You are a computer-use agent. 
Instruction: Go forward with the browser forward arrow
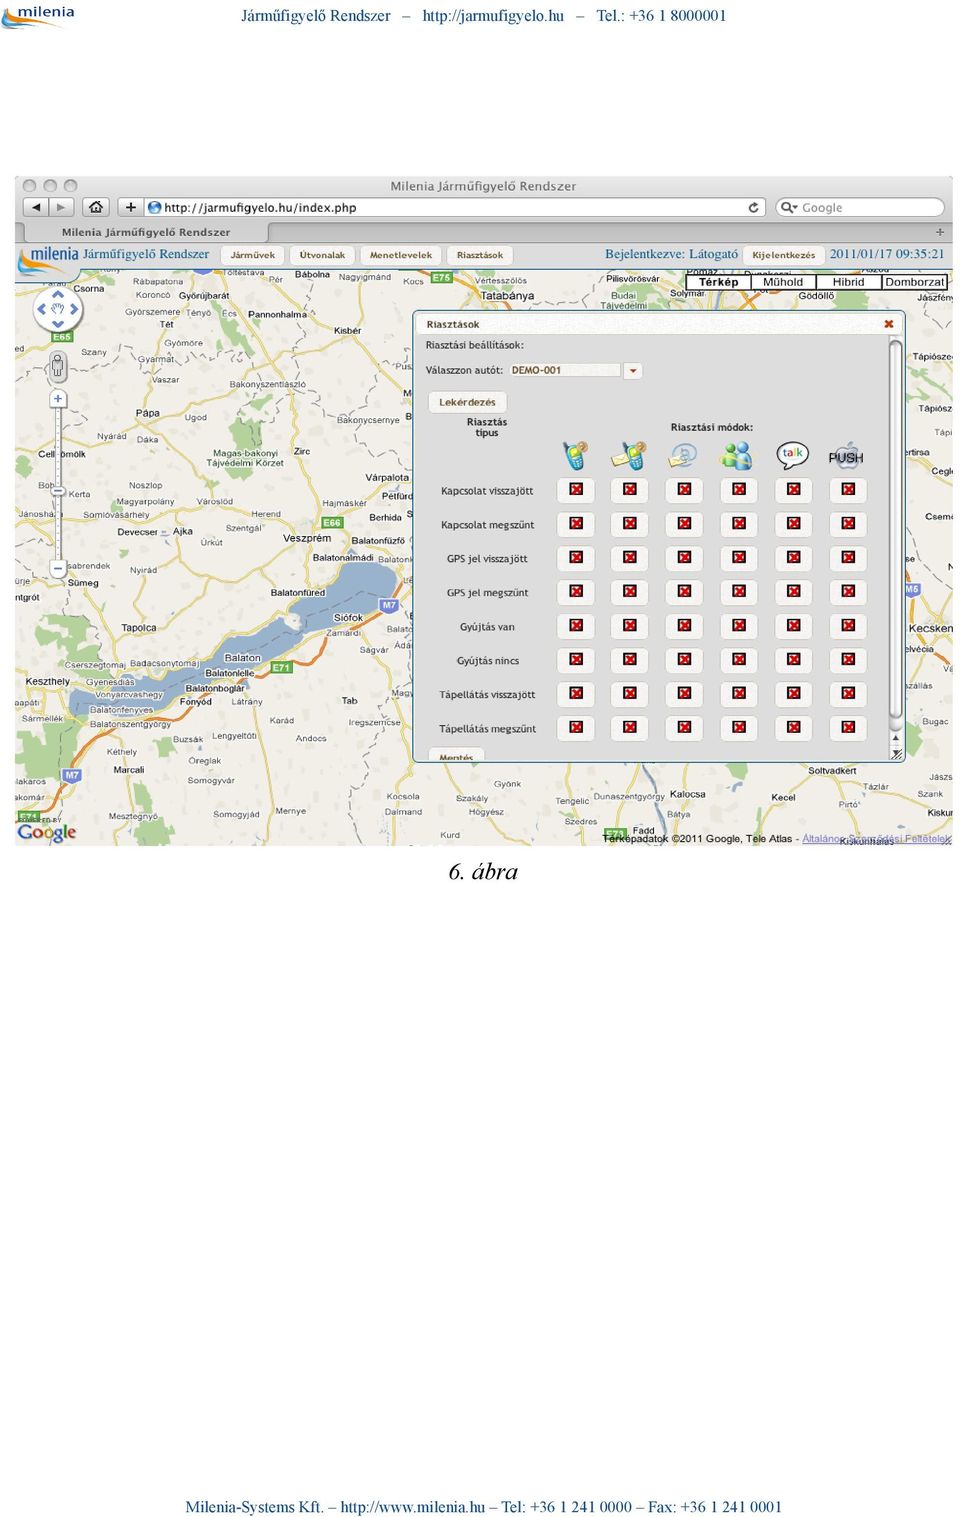(62, 207)
